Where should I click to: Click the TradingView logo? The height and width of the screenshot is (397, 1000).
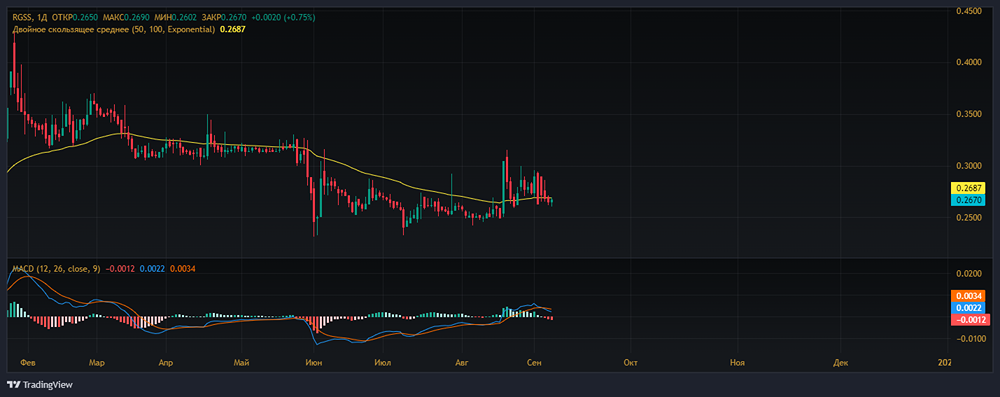(x=40, y=385)
